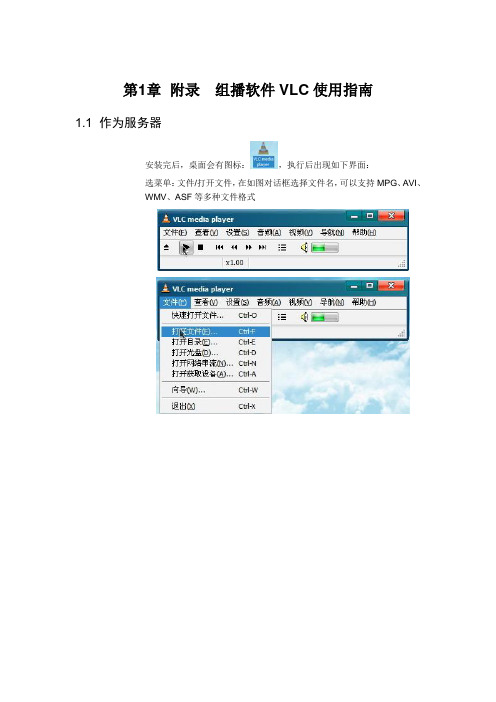The height and width of the screenshot is (702, 496).
Task: Click the VLC media player desktop shortcut icon
Action: 264,155
